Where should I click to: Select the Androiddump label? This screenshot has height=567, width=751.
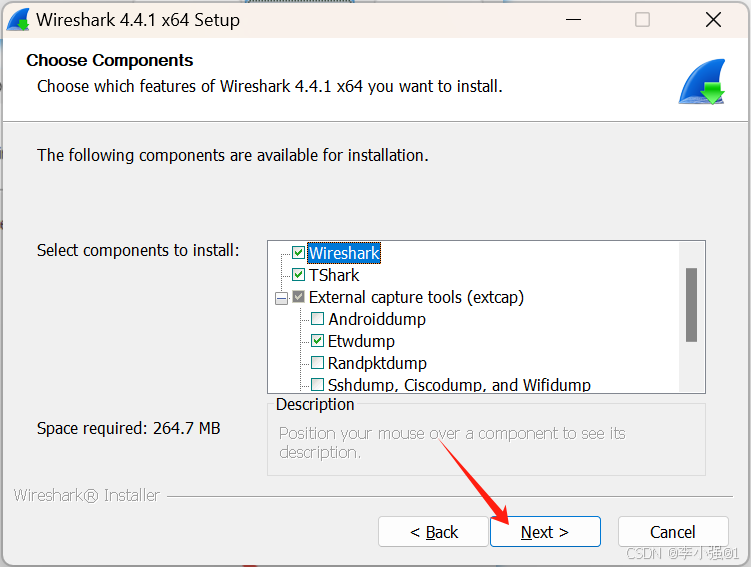click(x=377, y=319)
